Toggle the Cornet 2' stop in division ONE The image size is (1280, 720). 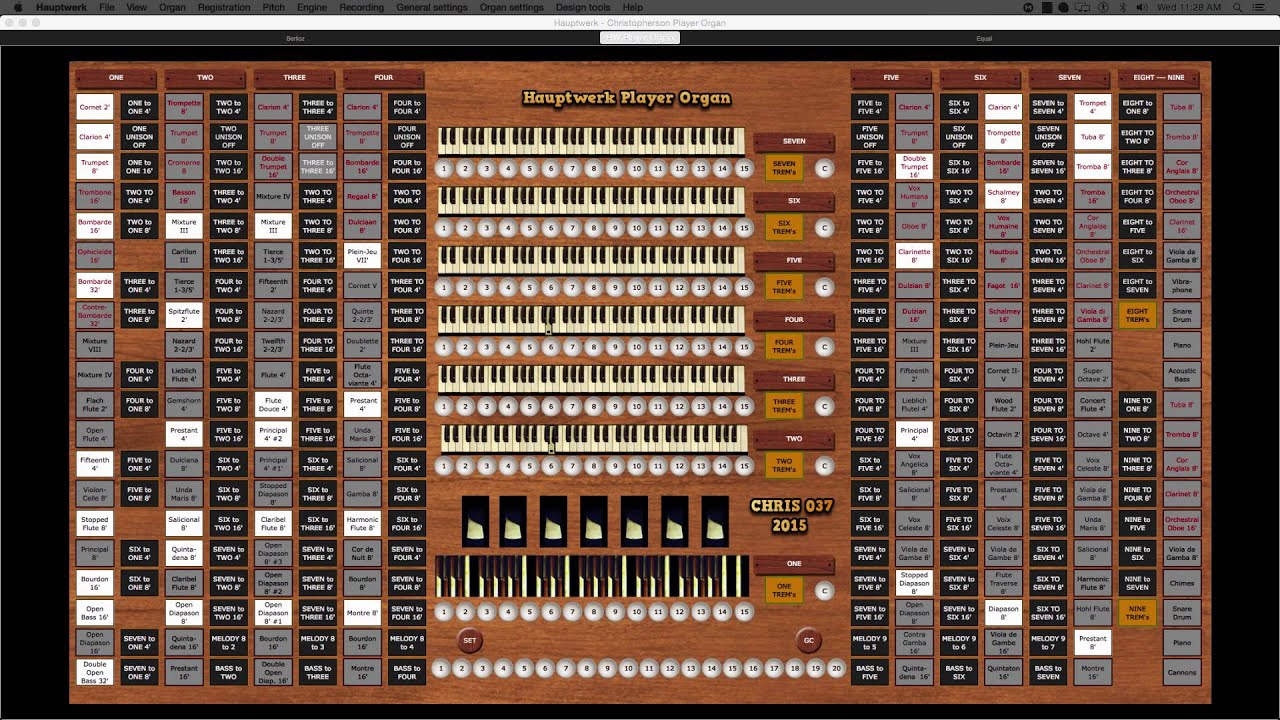[95, 107]
